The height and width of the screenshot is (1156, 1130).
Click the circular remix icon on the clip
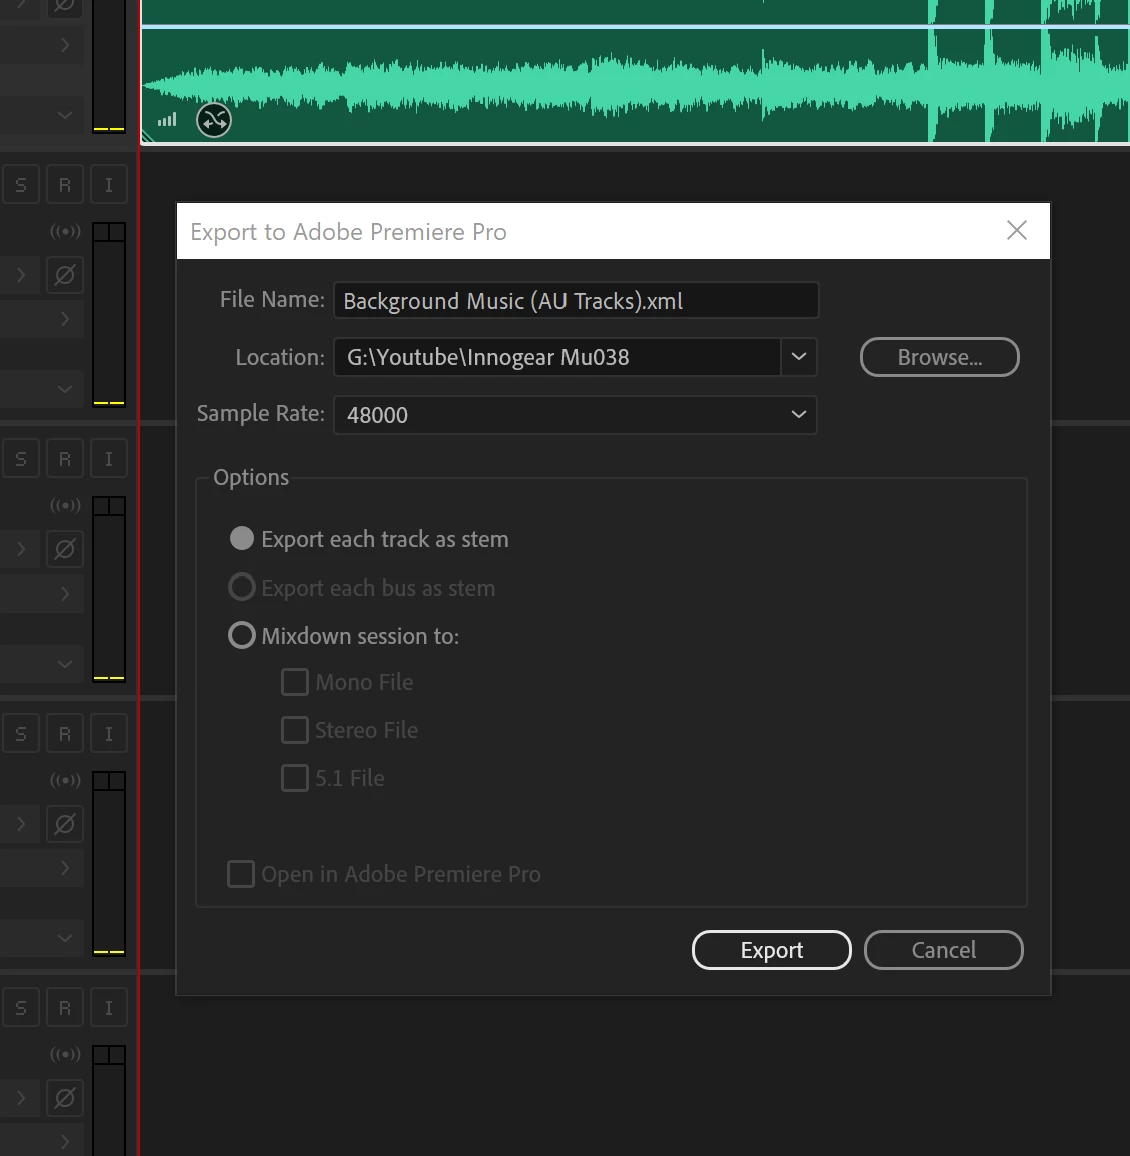[214, 120]
